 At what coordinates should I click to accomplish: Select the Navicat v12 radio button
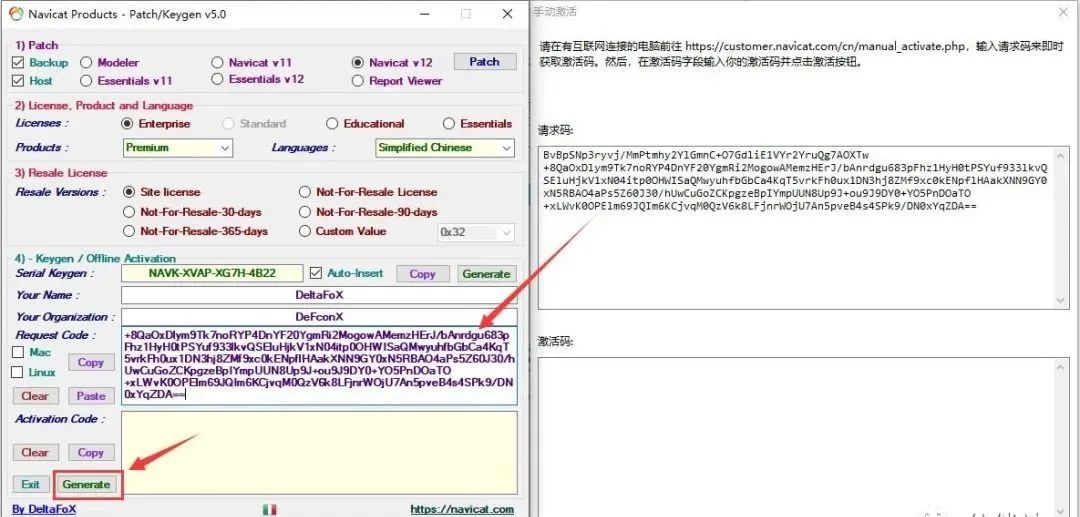point(357,63)
